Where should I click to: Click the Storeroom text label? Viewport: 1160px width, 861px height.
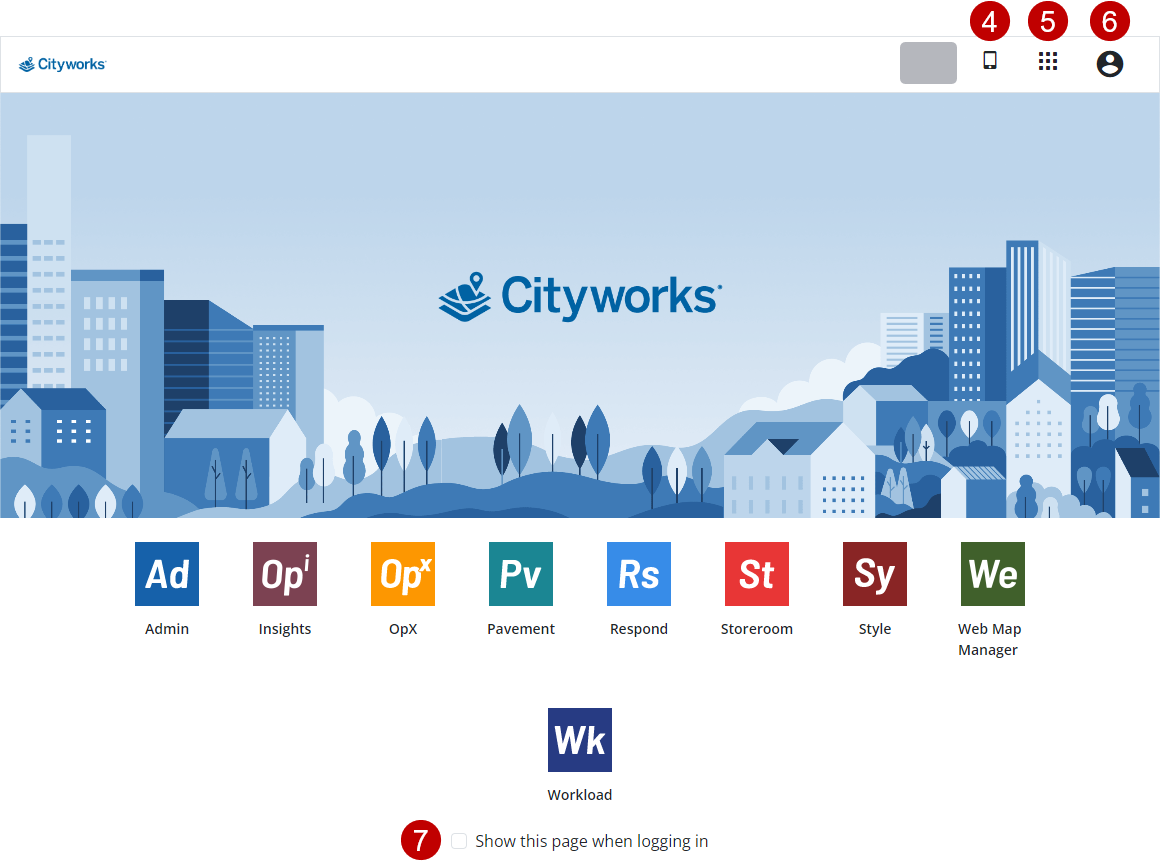[x=757, y=629]
